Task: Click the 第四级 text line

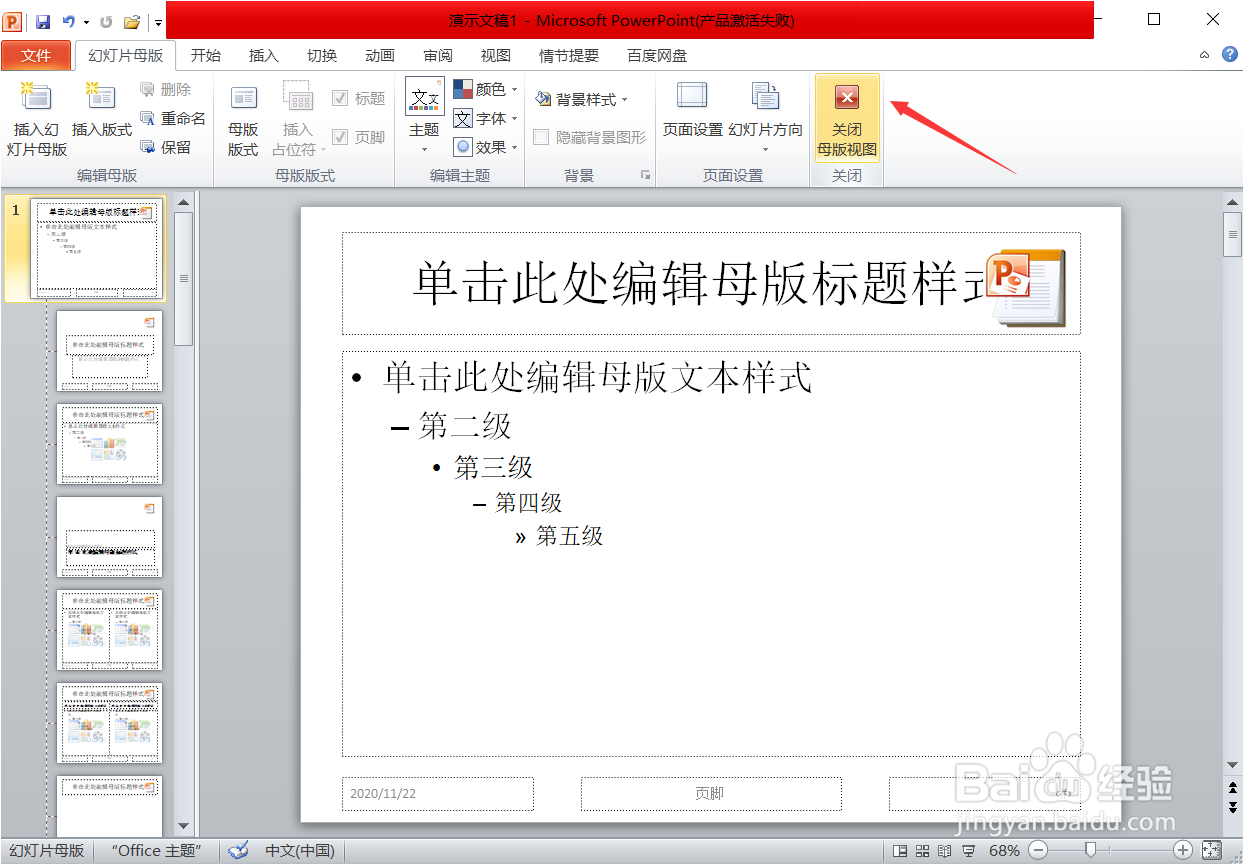Action: [529, 503]
